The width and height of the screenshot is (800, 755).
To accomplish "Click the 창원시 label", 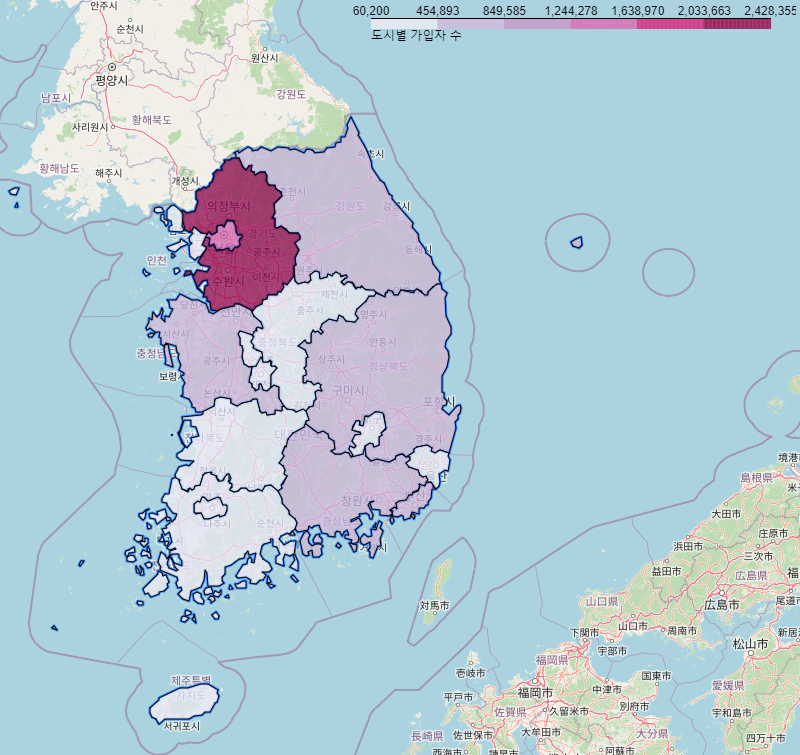I will coord(357,500).
